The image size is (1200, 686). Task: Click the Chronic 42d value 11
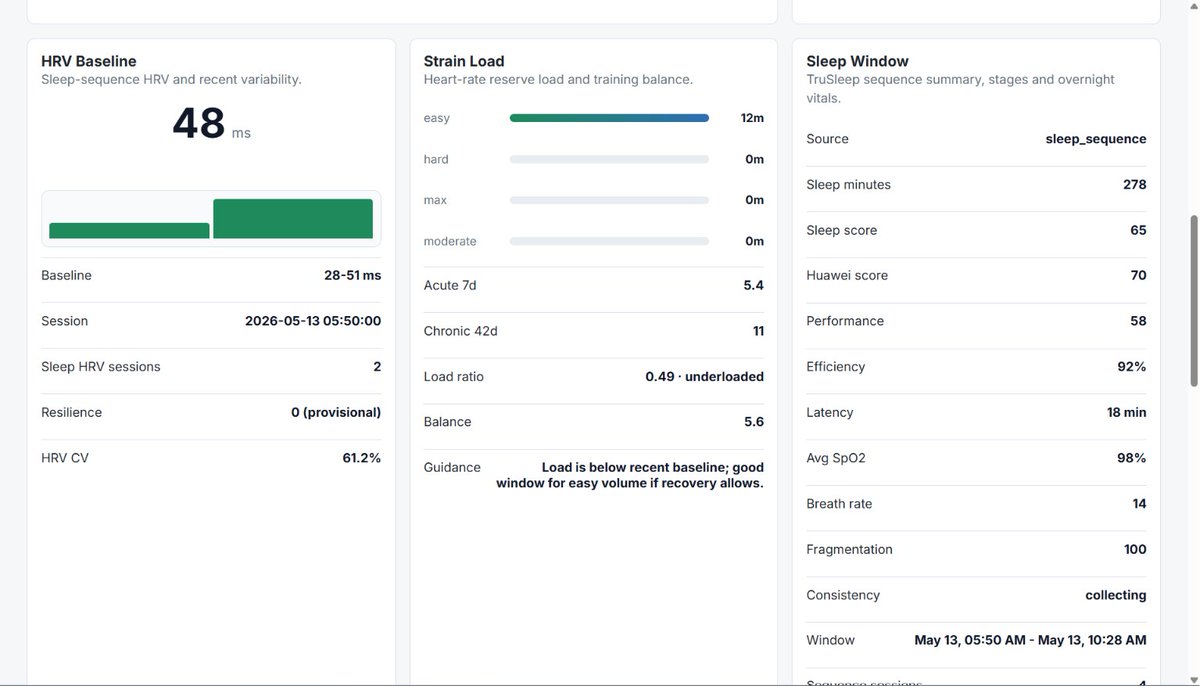(758, 331)
